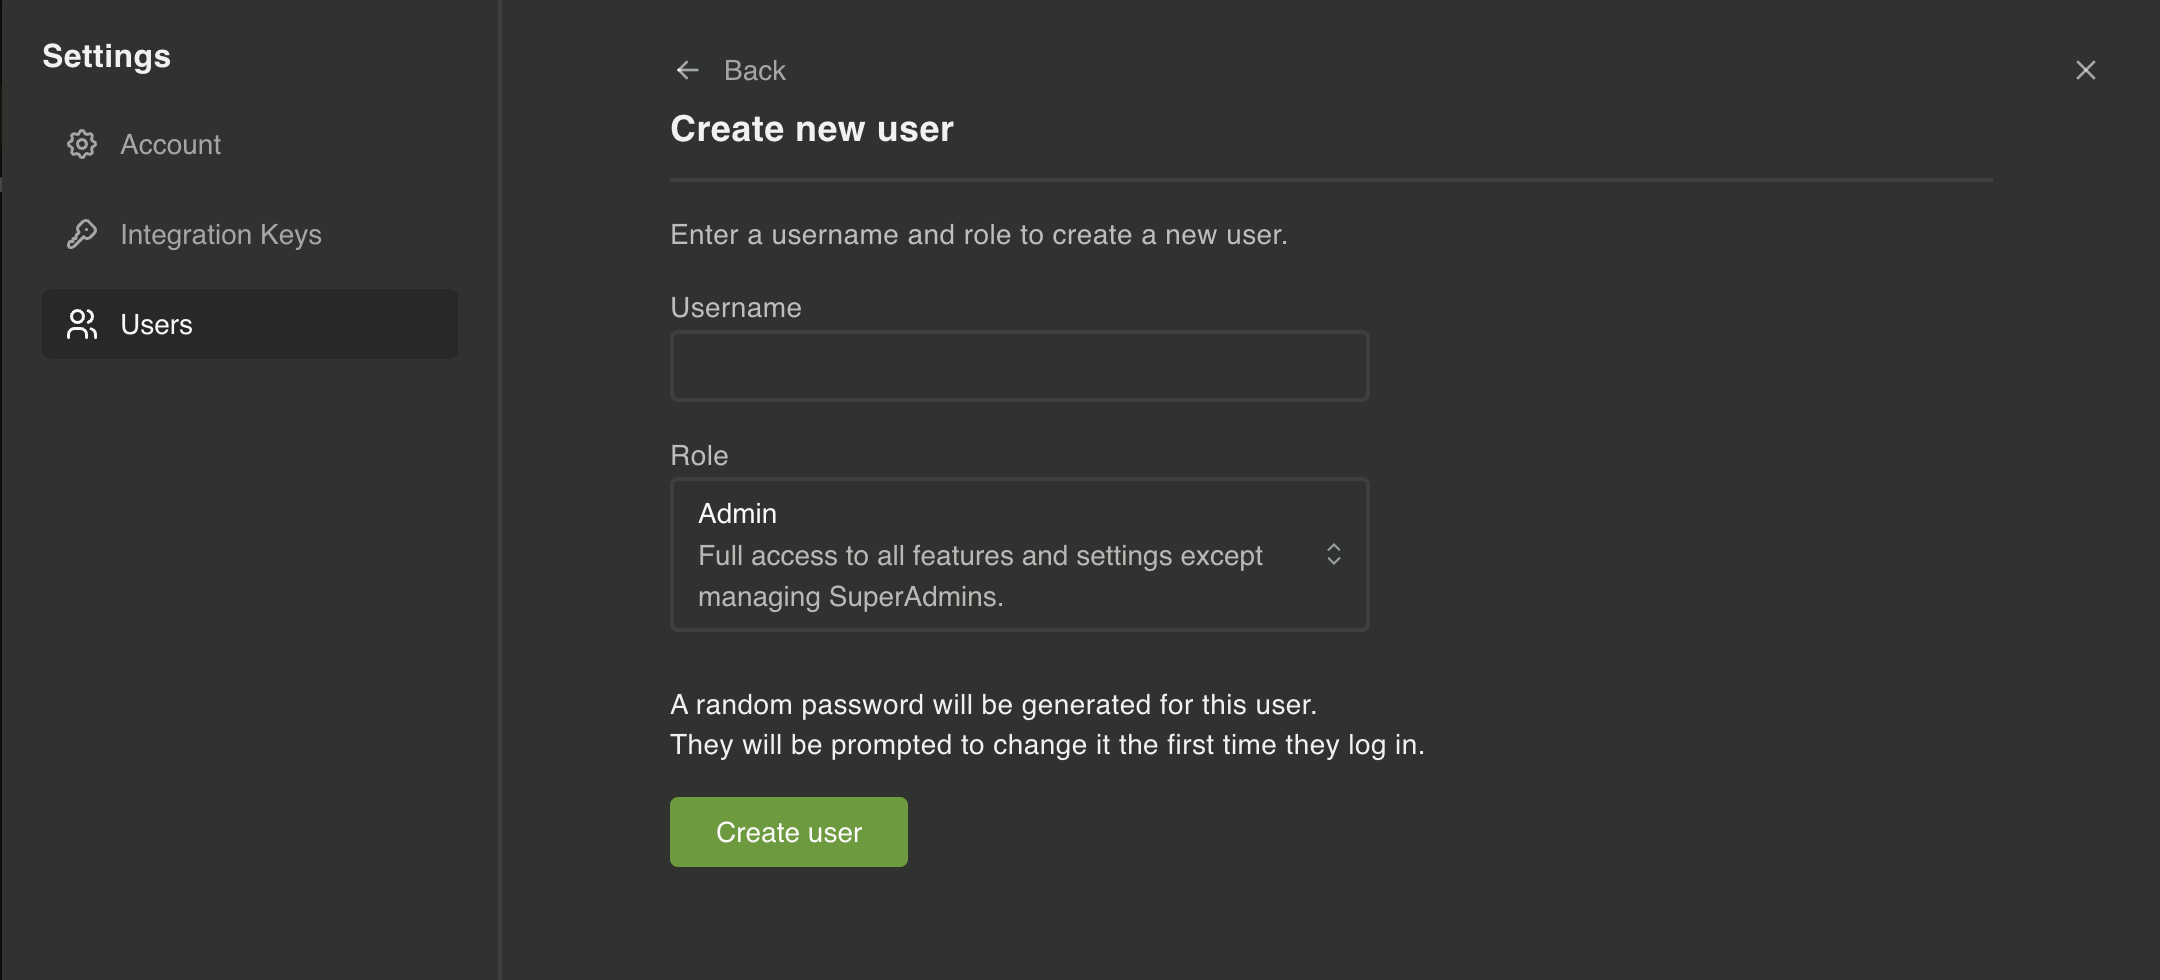Click the X icon to dismiss Settings
The image size is (2160, 980).
pyautogui.click(x=2086, y=69)
